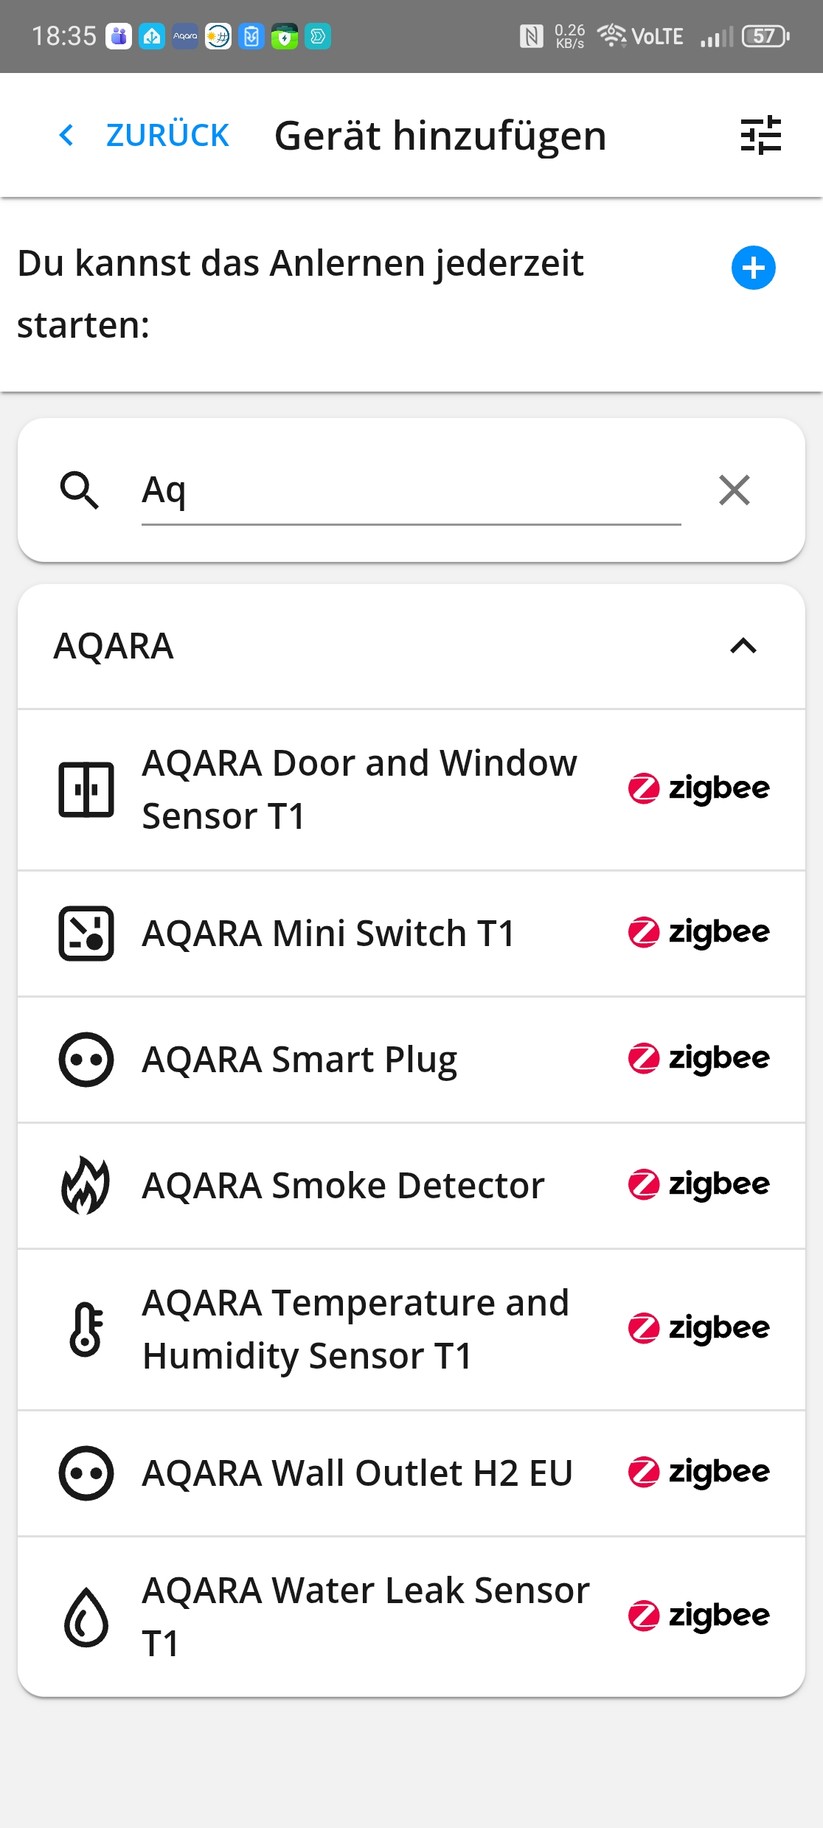Tap the battery indicator in status bar
The height and width of the screenshot is (1828, 823).
click(x=765, y=37)
